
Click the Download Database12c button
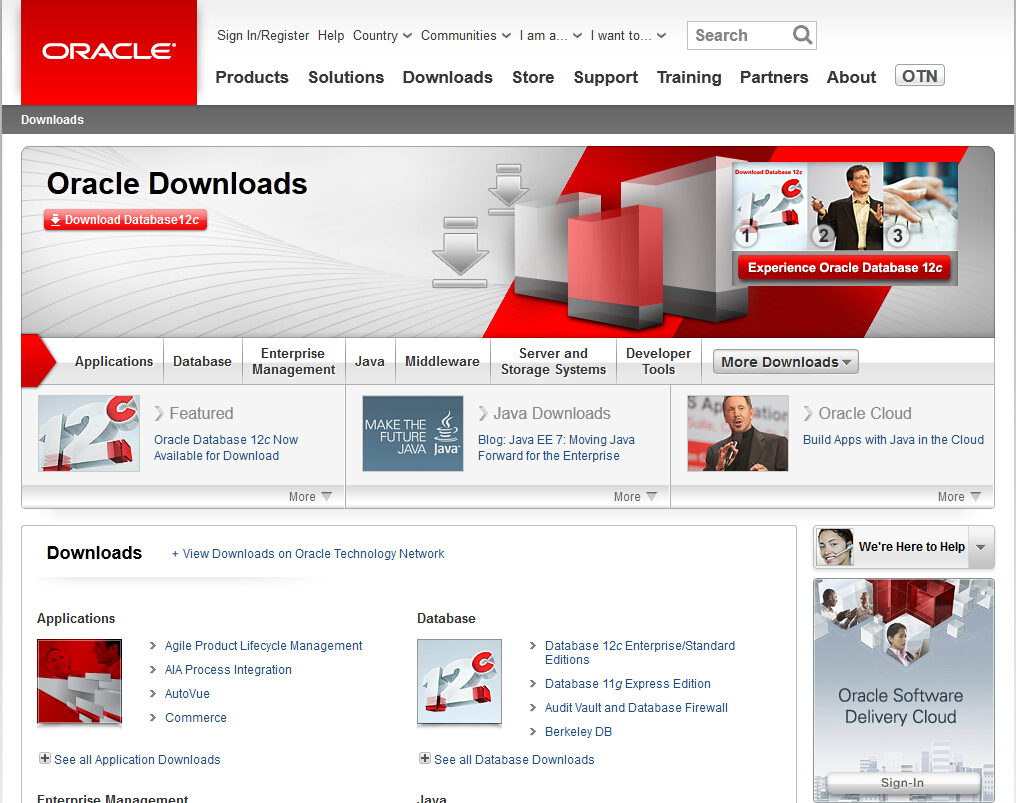[x=126, y=220]
